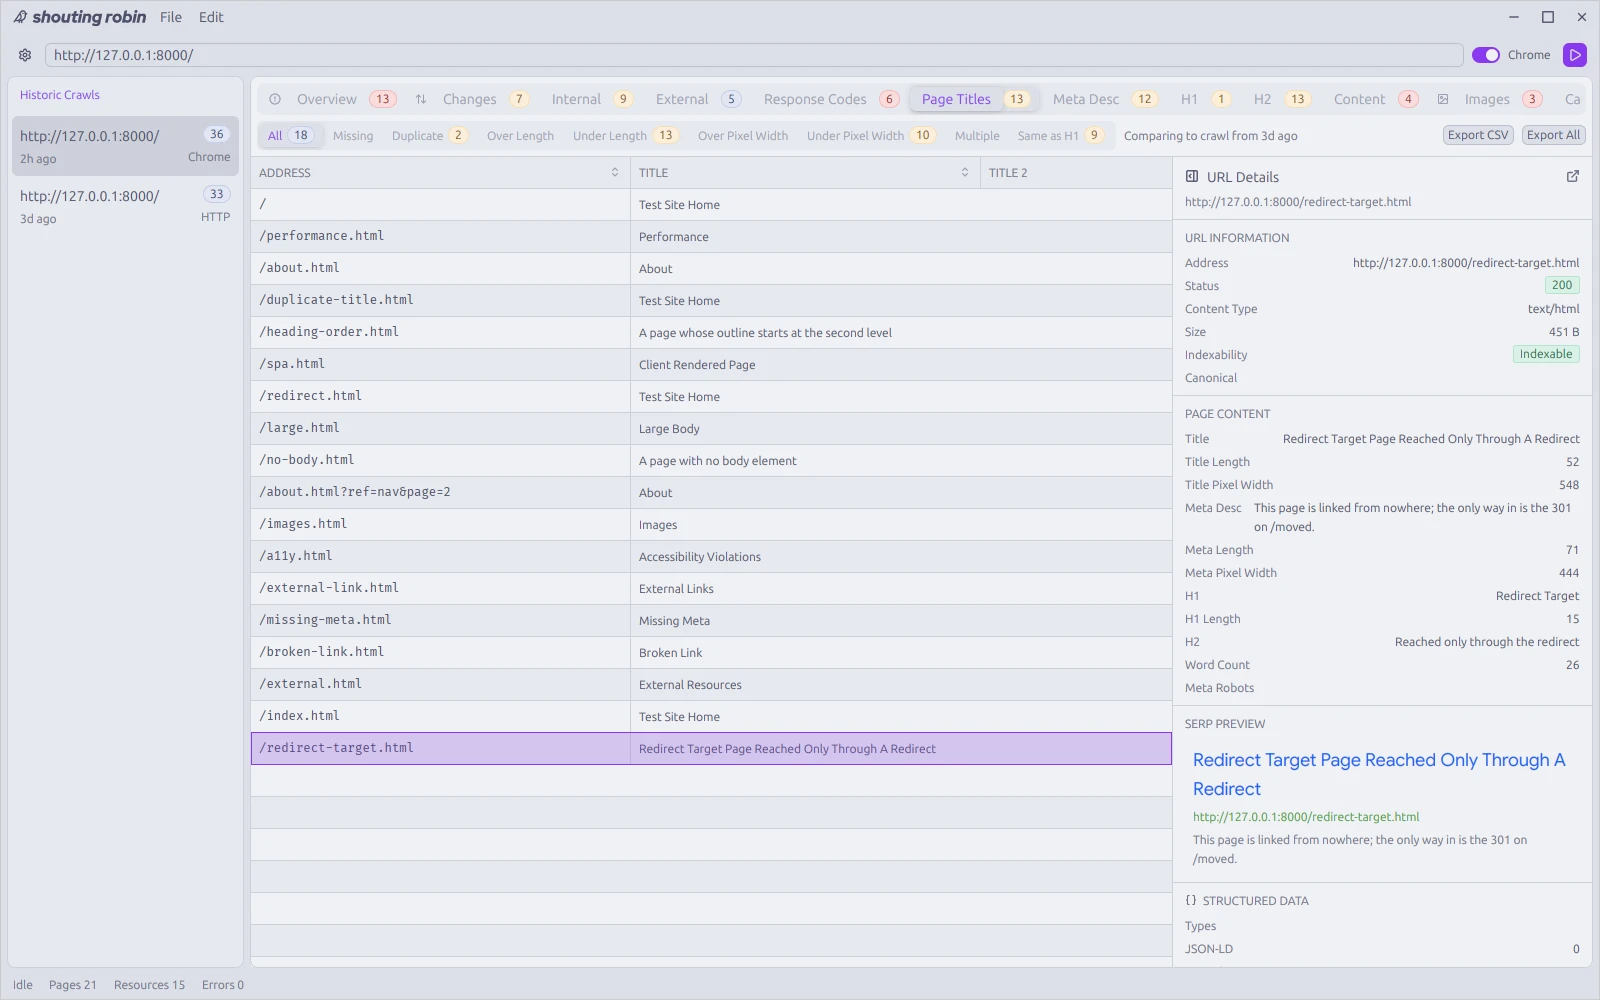This screenshot has height=1000, width=1600.
Task: Click the Export CSV button
Action: pos(1478,135)
